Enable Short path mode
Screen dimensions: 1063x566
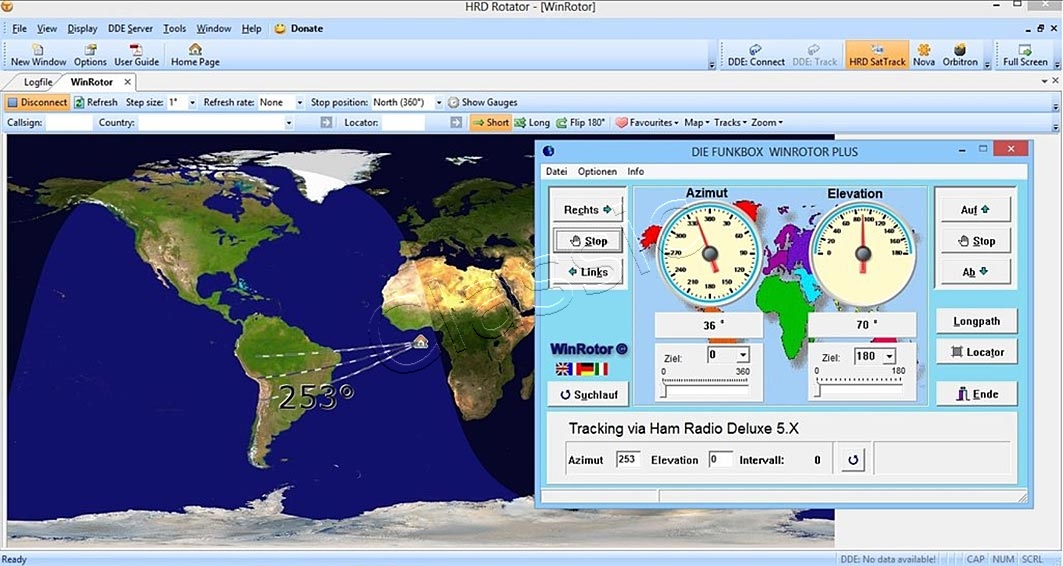tap(490, 123)
